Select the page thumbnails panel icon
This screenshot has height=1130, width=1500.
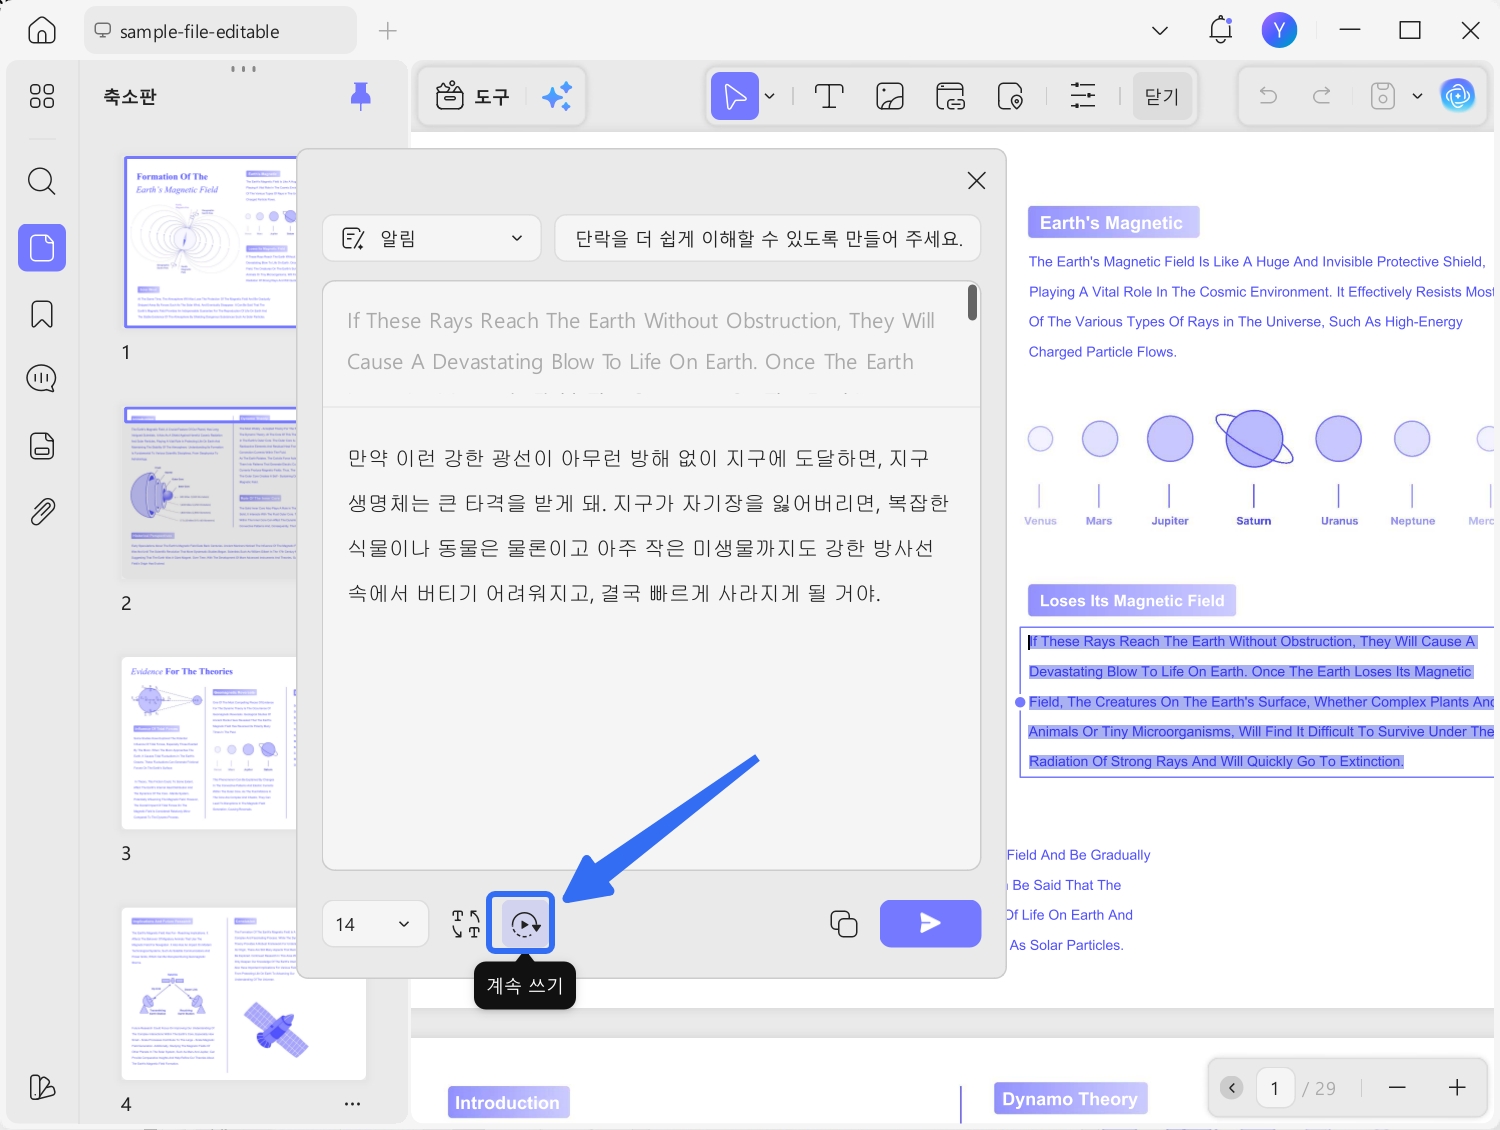coord(42,247)
